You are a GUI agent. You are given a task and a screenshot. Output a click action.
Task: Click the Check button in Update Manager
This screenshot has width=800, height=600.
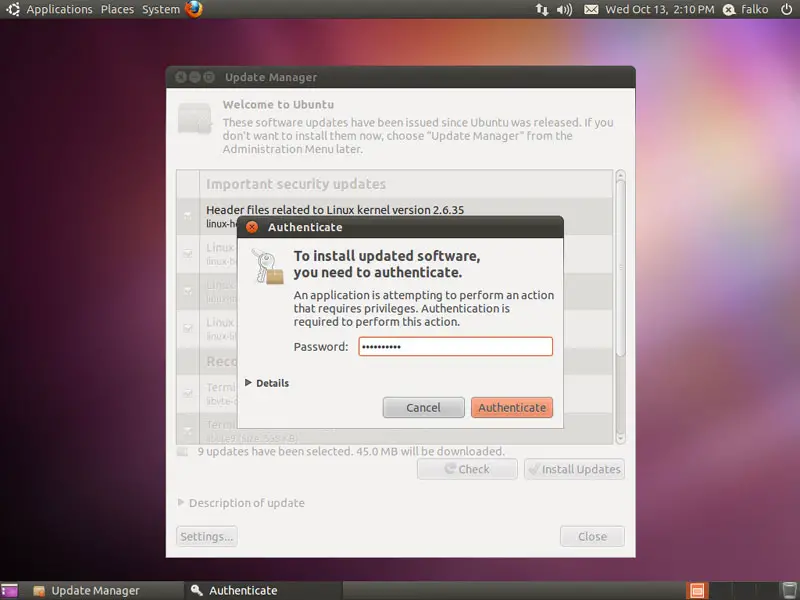tap(467, 469)
